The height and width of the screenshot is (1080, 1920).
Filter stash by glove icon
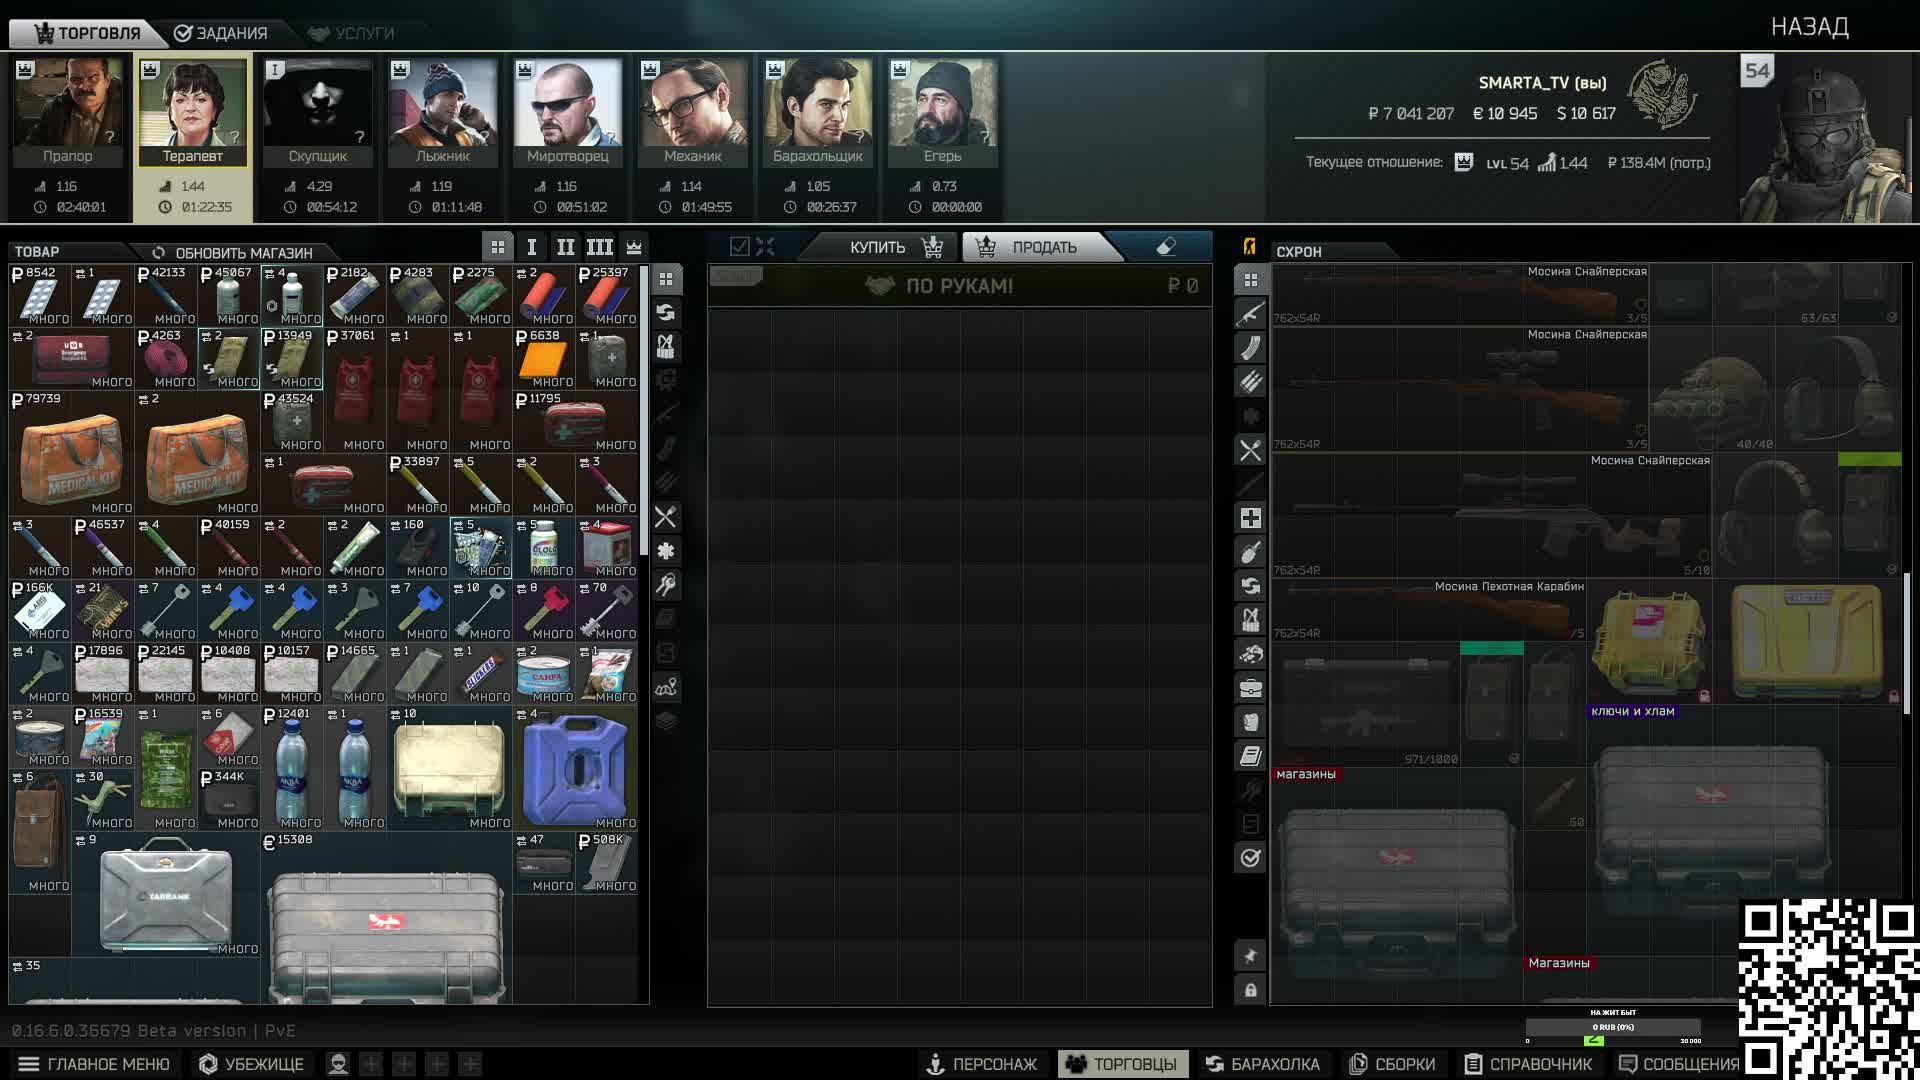tap(1250, 722)
